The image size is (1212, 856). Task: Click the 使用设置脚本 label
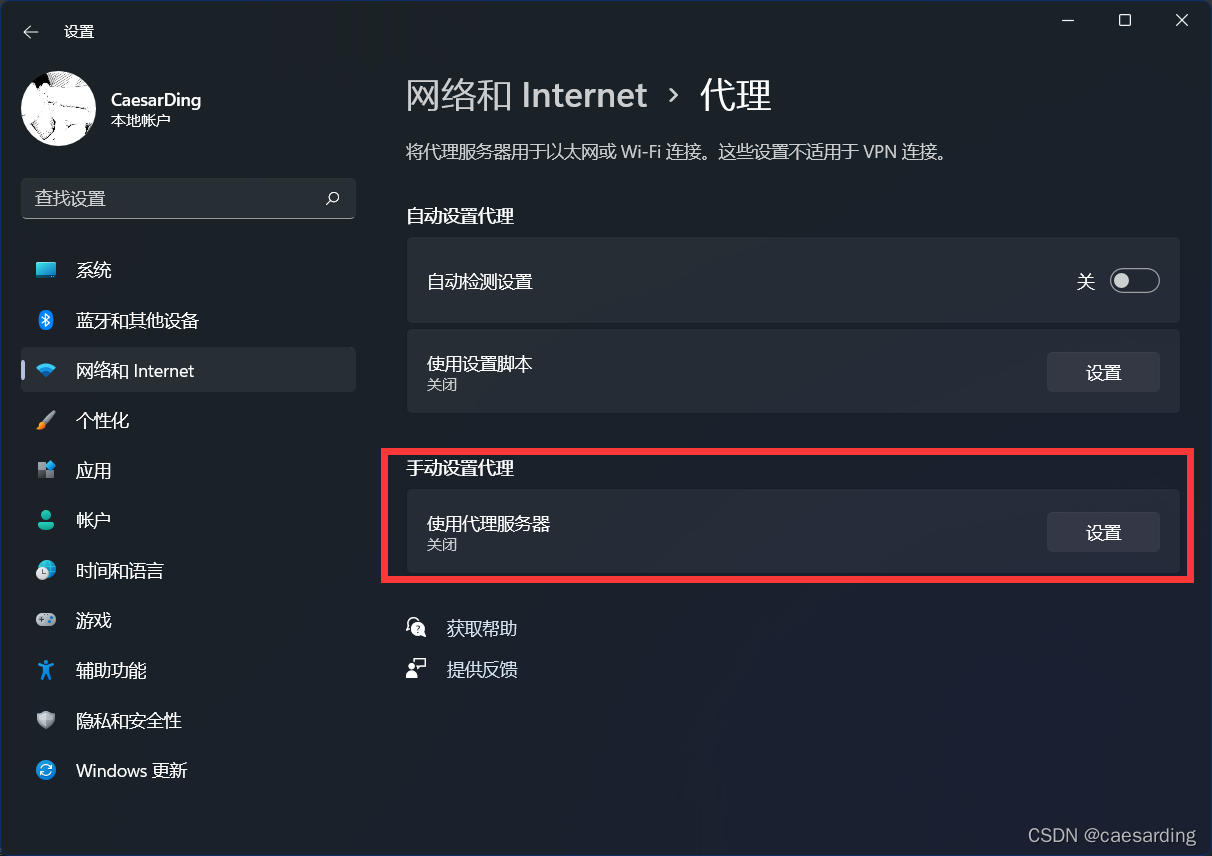[x=480, y=363]
